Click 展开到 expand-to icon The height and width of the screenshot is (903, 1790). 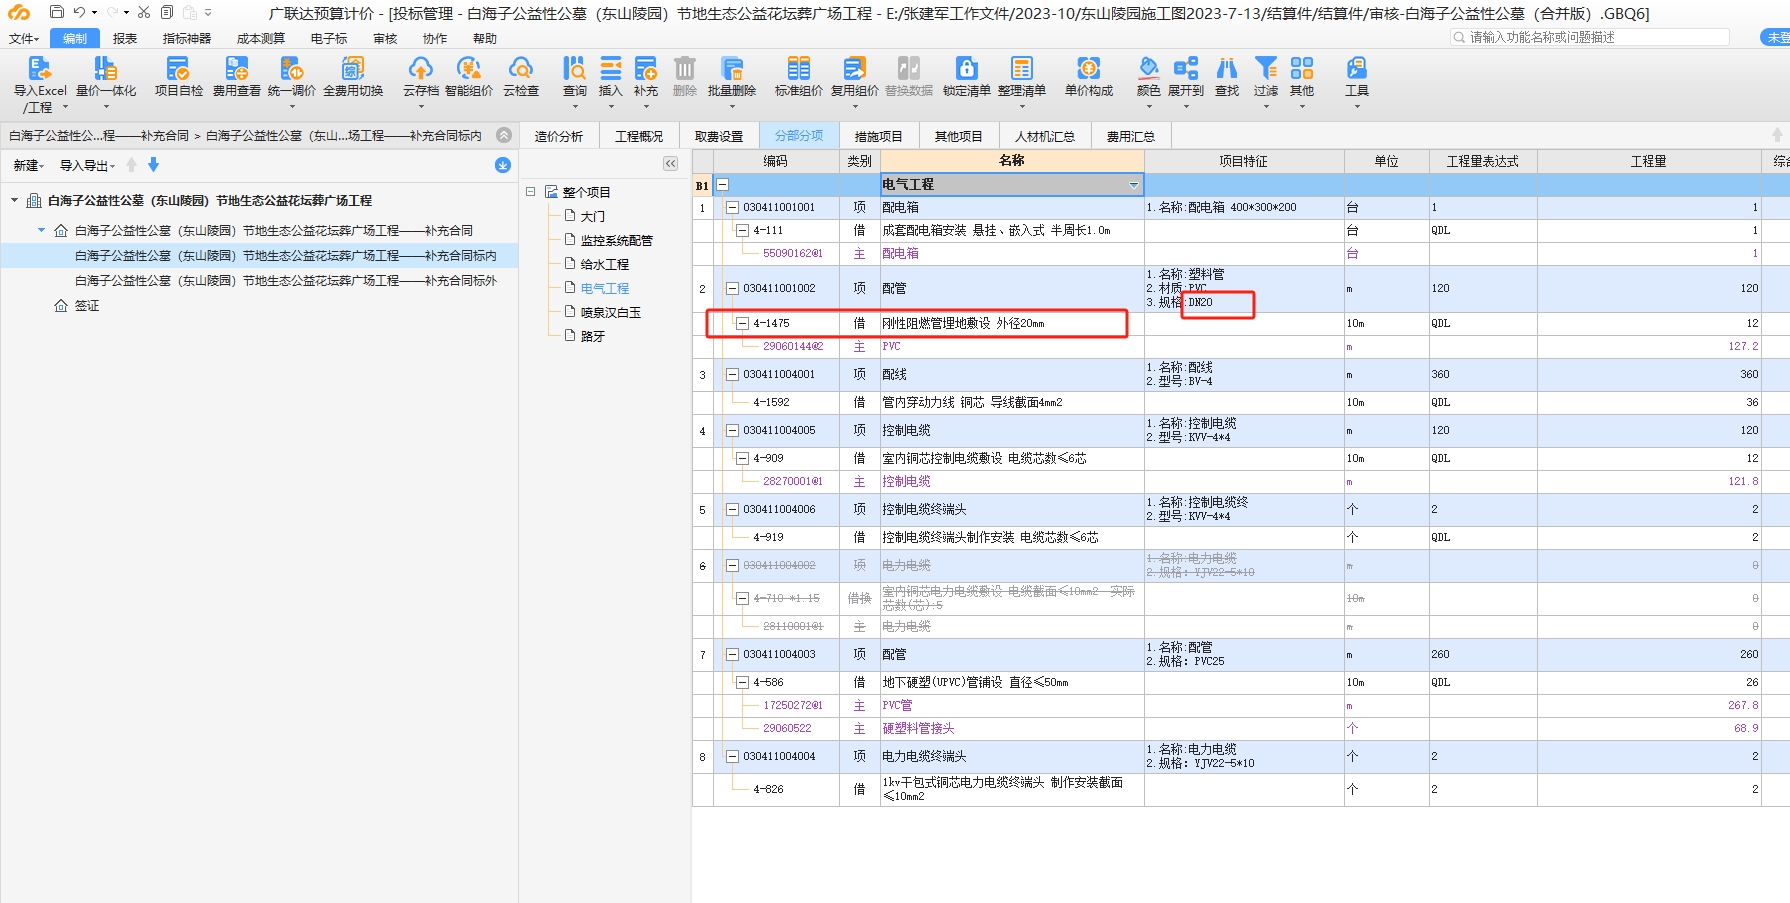click(x=1186, y=68)
